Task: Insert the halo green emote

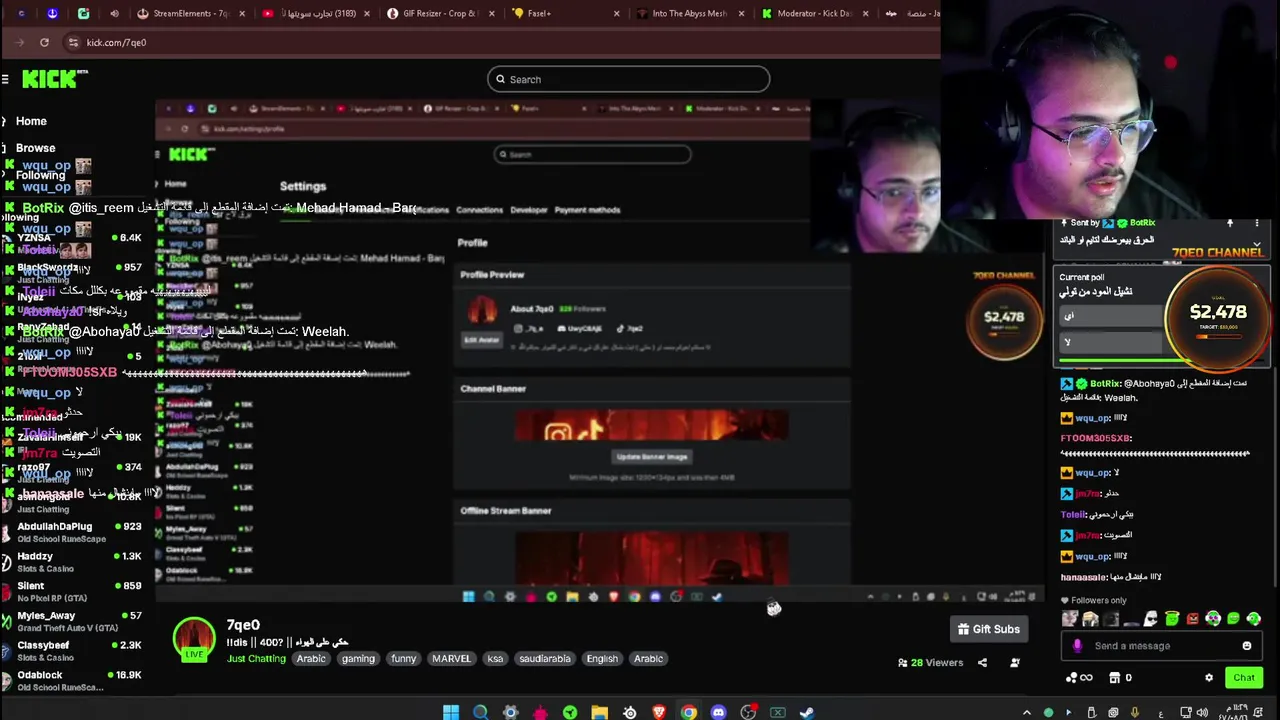Action: pyautogui.click(x=1172, y=619)
